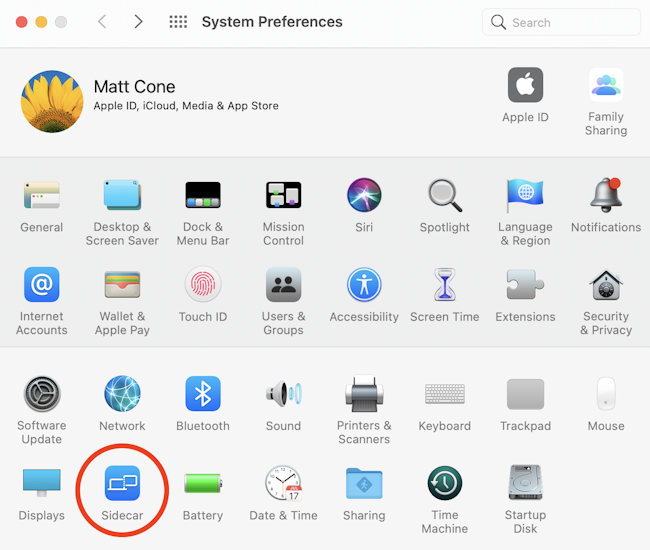Minimize the System Preferences window
This screenshot has width=650, height=550.
(x=41, y=22)
